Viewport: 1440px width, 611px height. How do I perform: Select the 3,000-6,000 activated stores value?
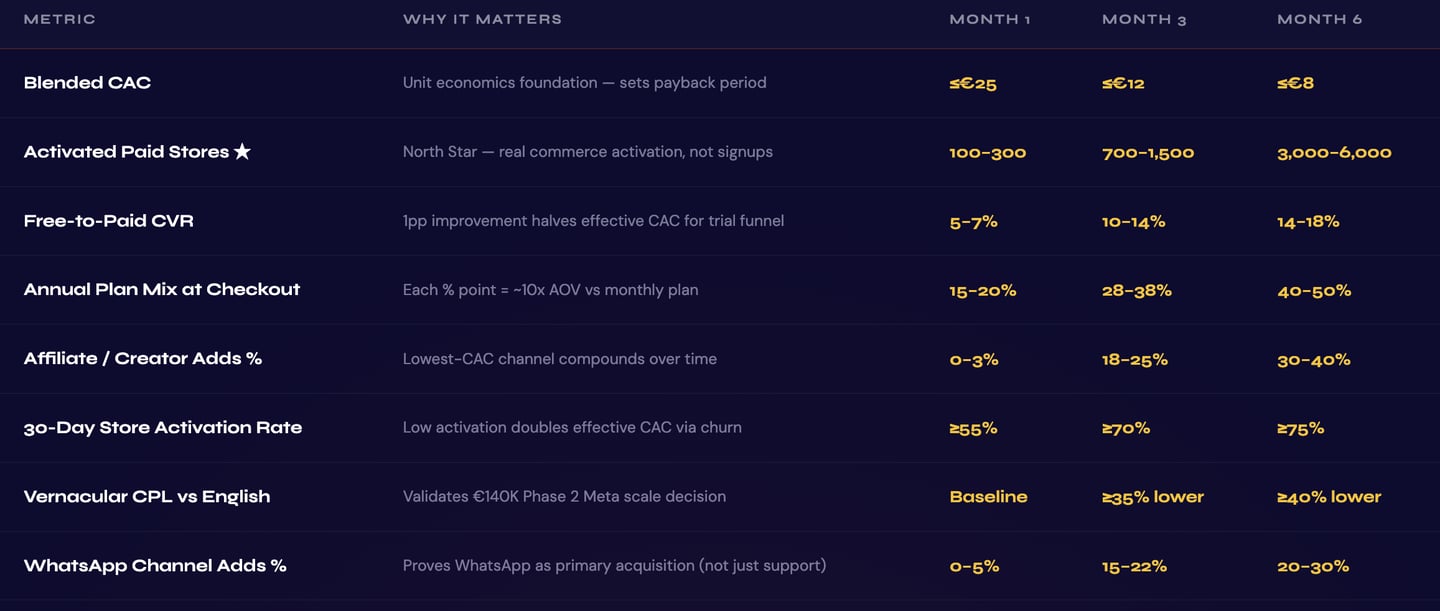(1334, 152)
